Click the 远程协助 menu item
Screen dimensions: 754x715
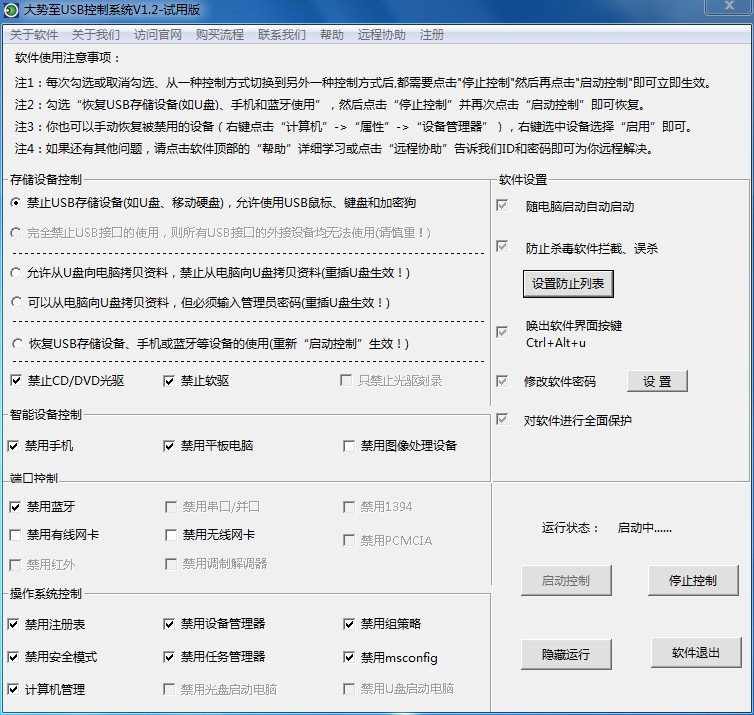[x=382, y=34]
